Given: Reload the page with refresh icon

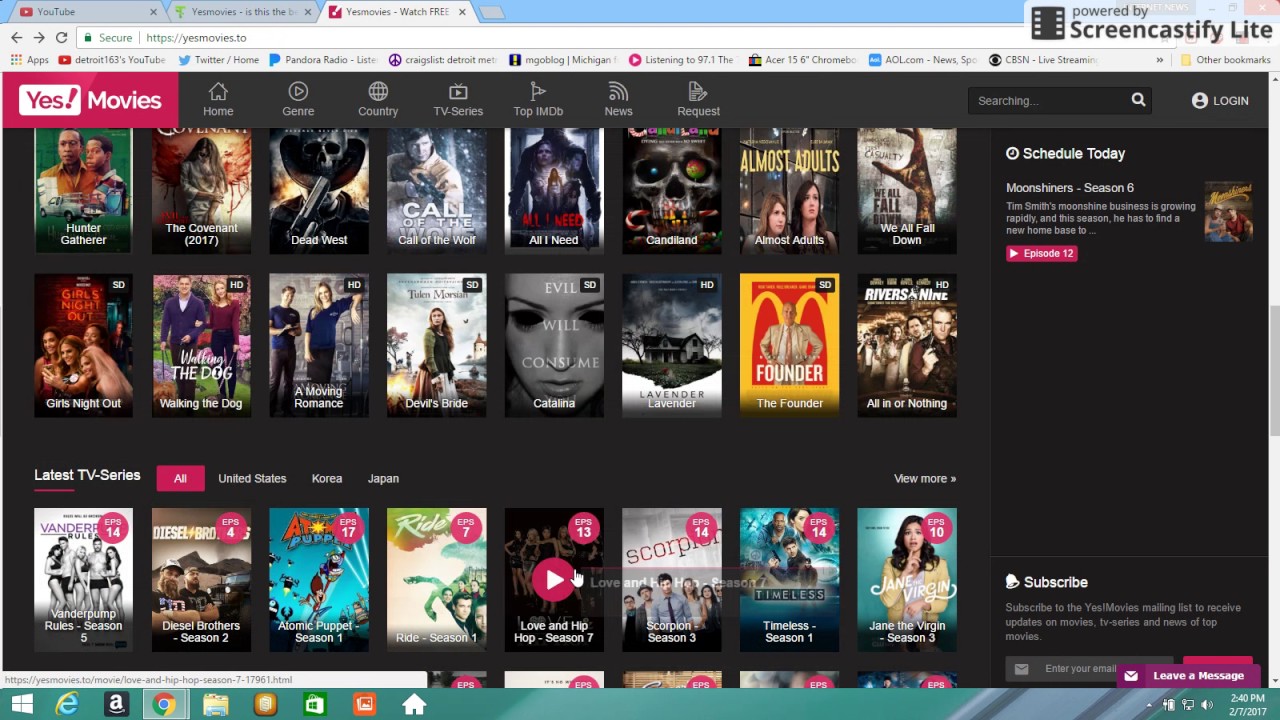Looking at the screenshot, I should tap(61, 37).
